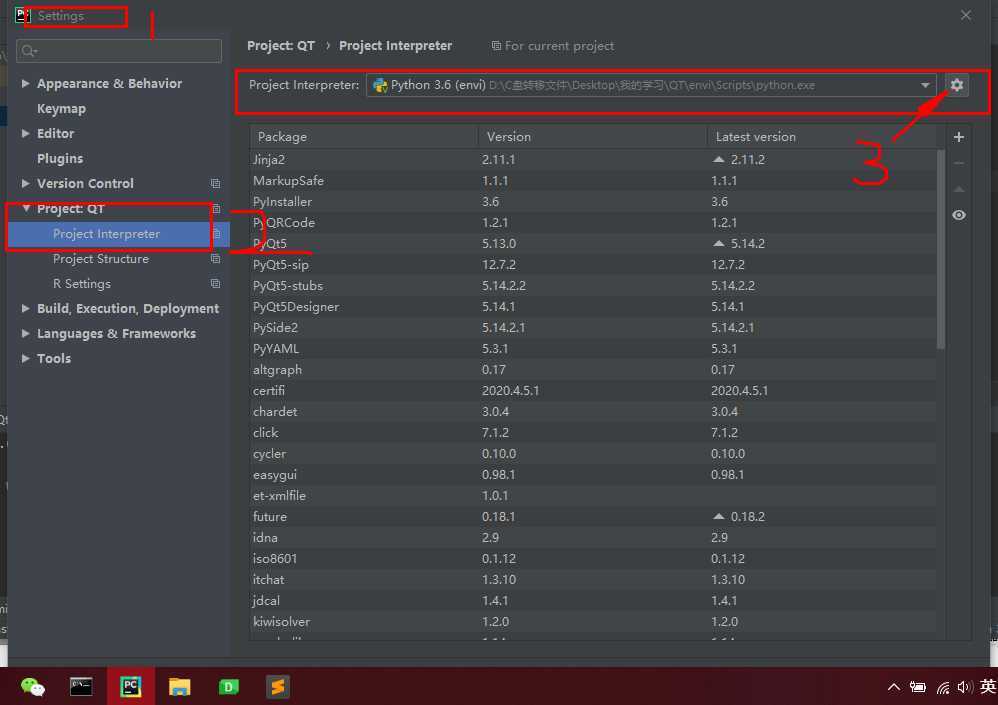
Task: Show hidden system tray icons chevron
Action: tap(894, 687)
